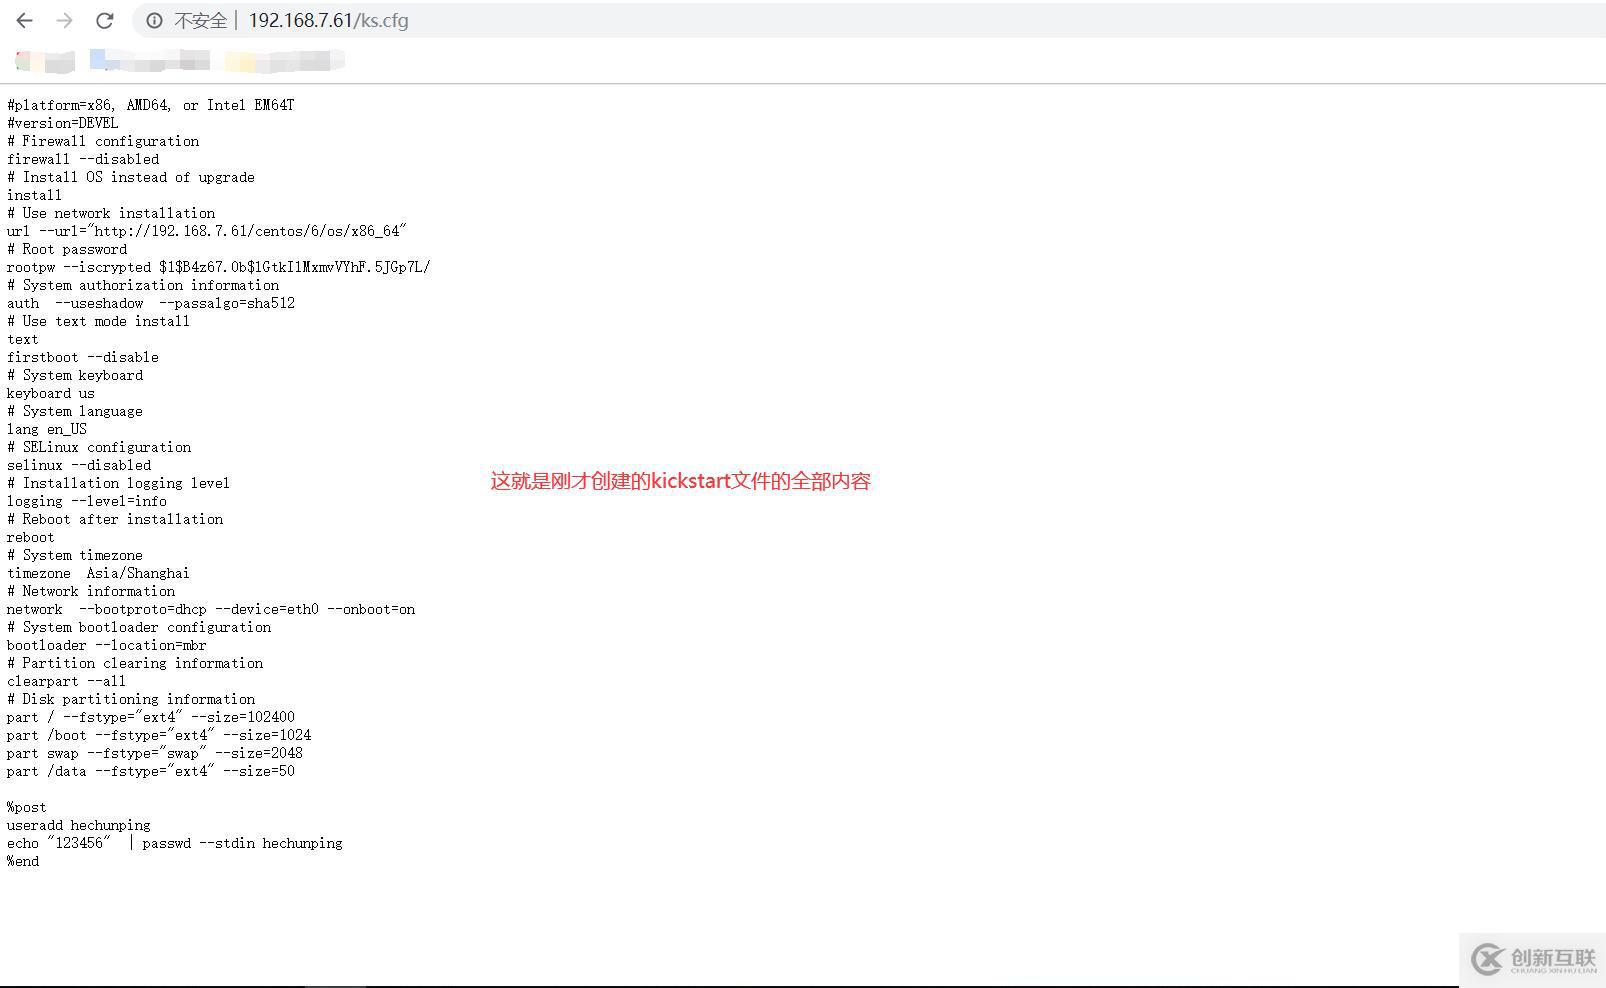Select the 'part swap' partition line
Image resolution: width=1606 pixels, height=988 pixels.
point(155,753)
